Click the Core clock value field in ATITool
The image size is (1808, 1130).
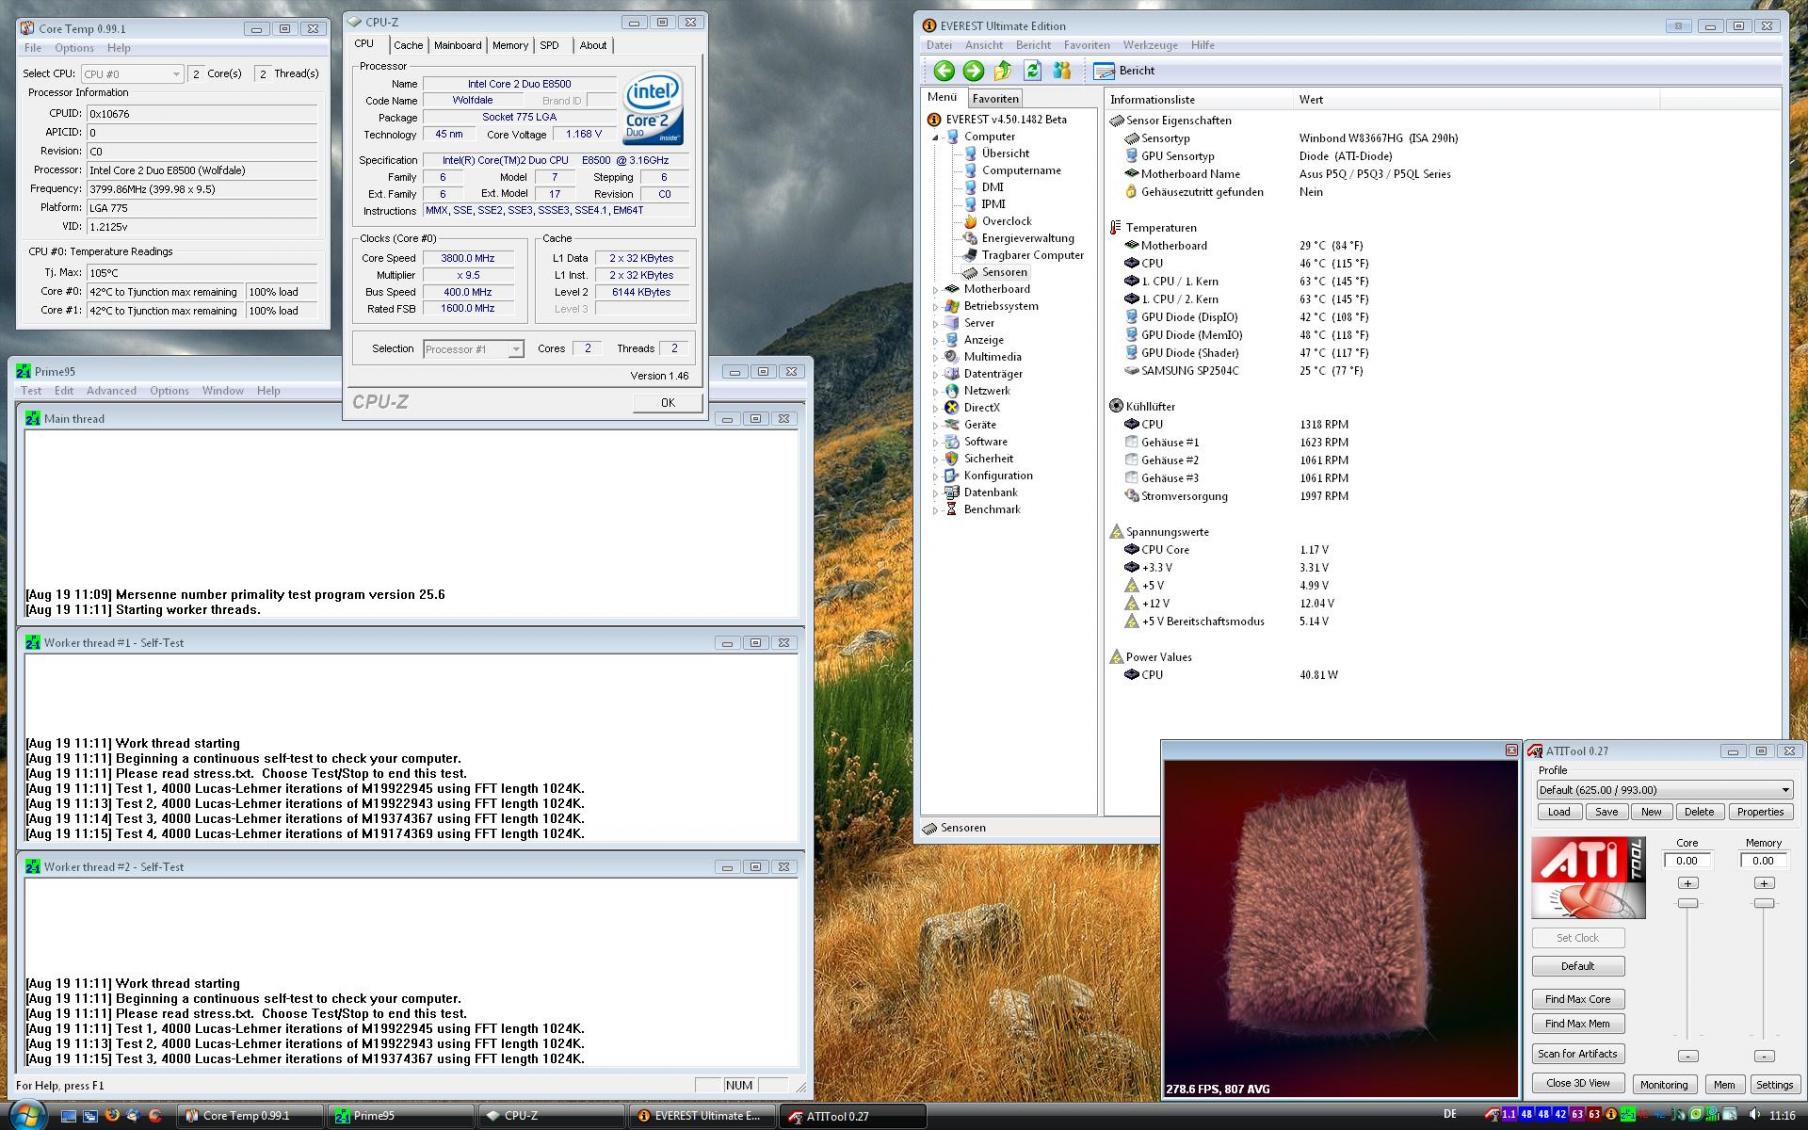coord(1687,861)
